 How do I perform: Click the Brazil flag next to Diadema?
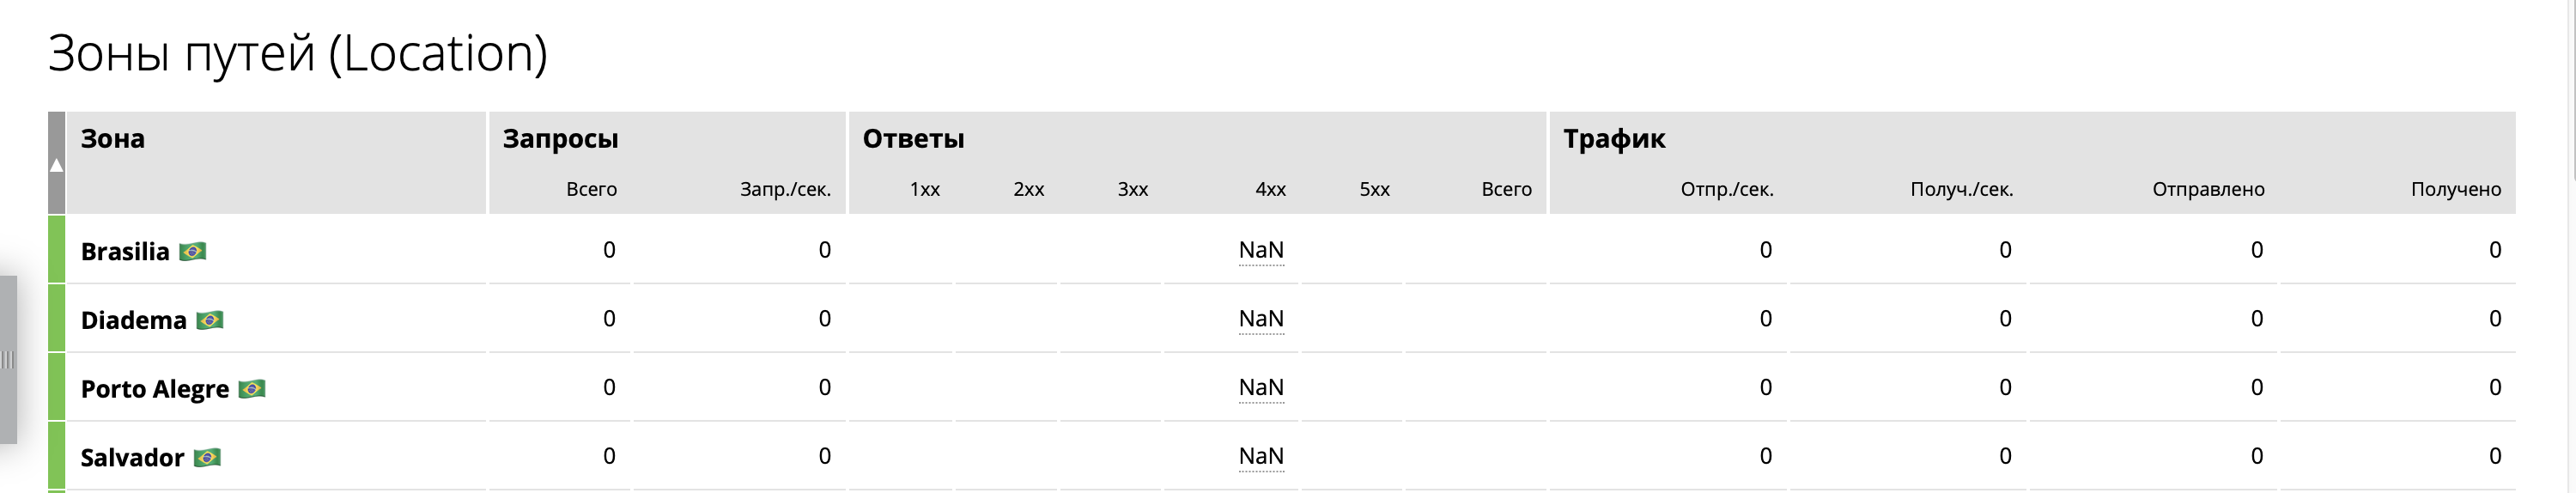(x=210, y=320)
